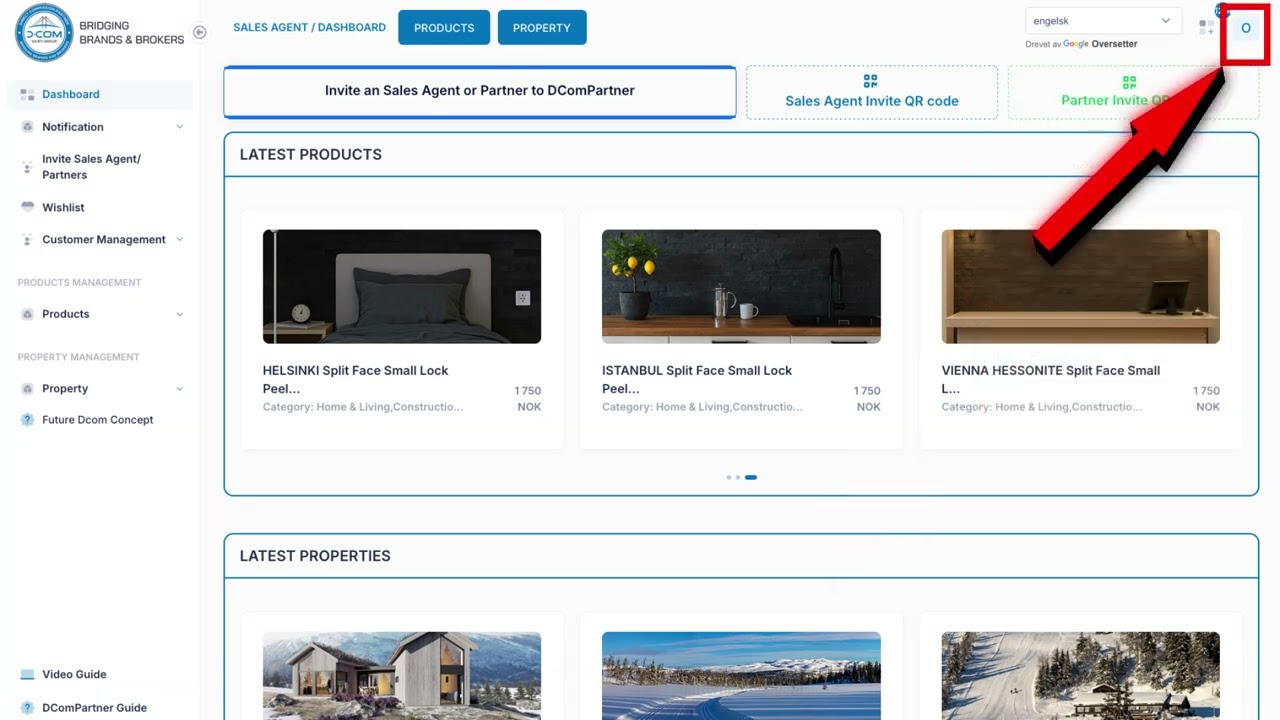Open the snowy plateau property thumbnail

[741, 676]
